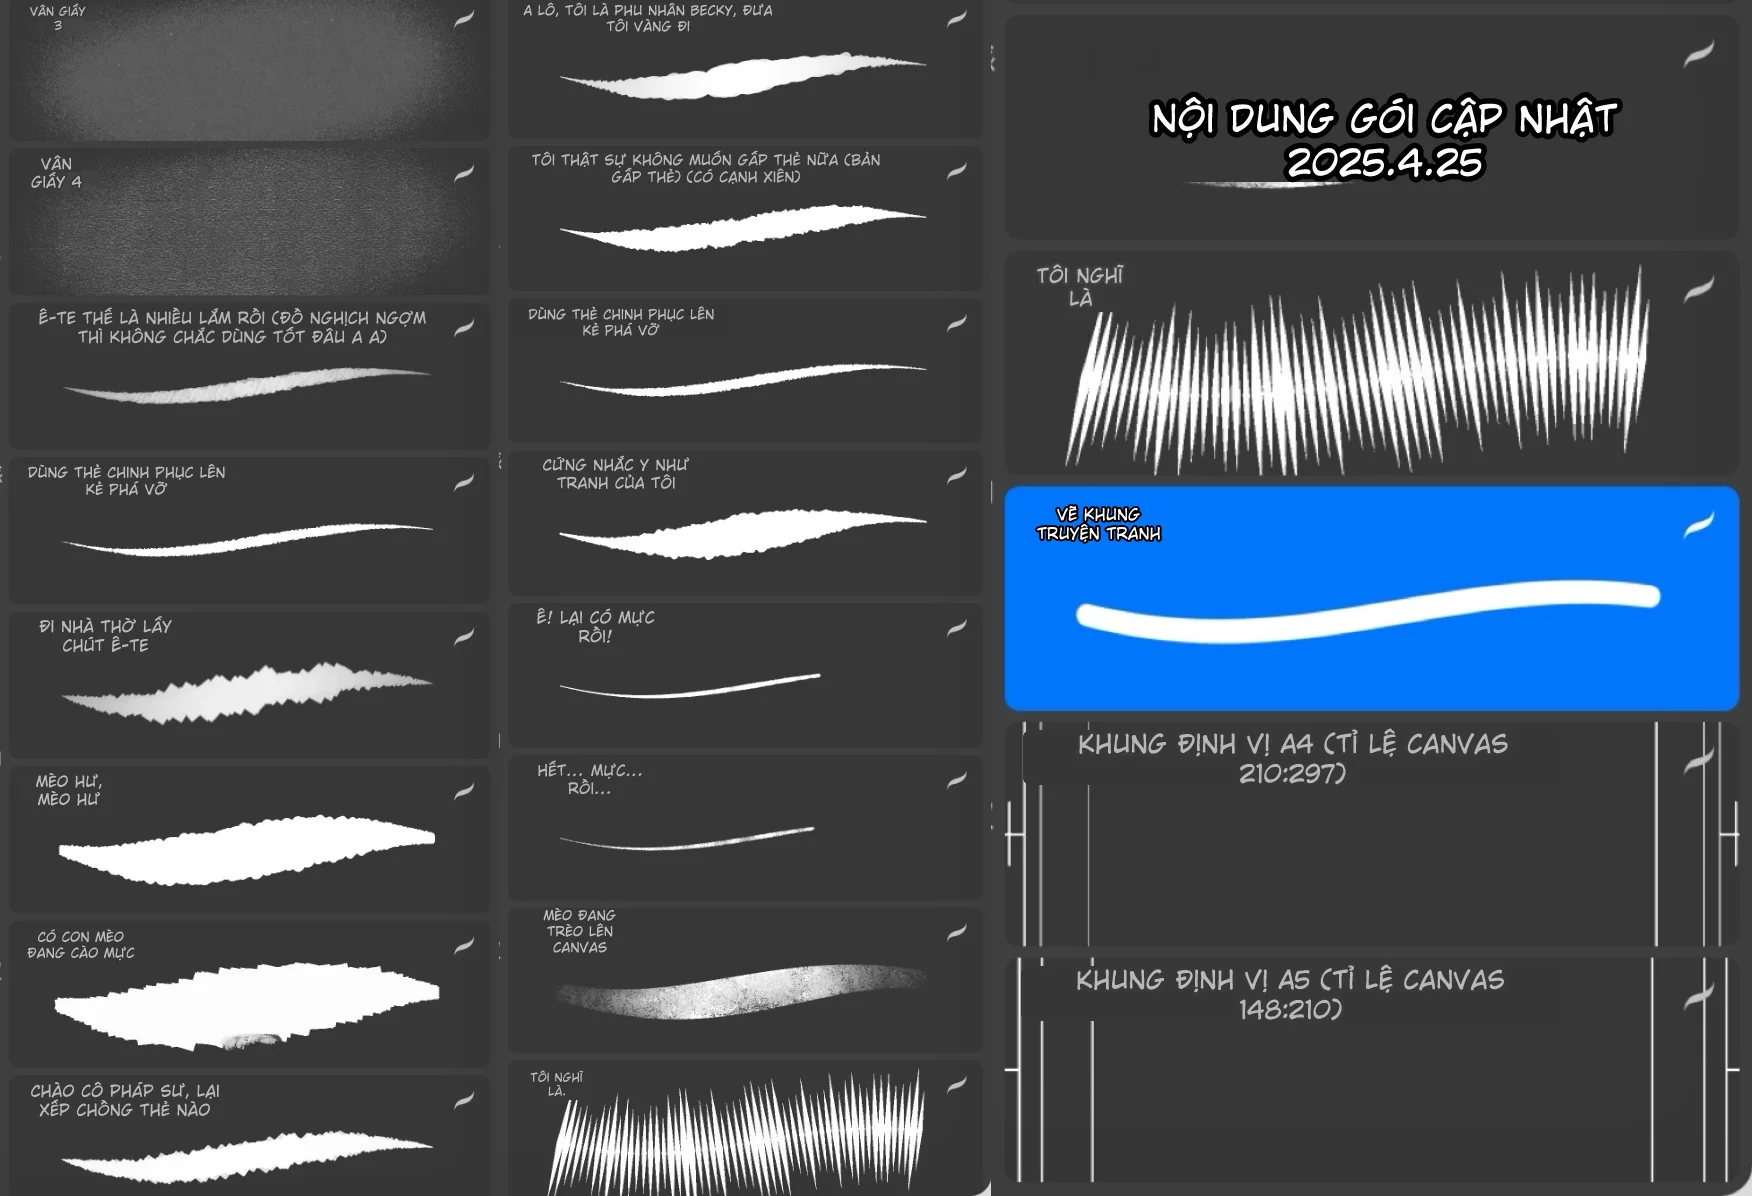Select the A lô, tôi là phu nhân Becky brush
1752x1196 pixels.
[743, 70]
